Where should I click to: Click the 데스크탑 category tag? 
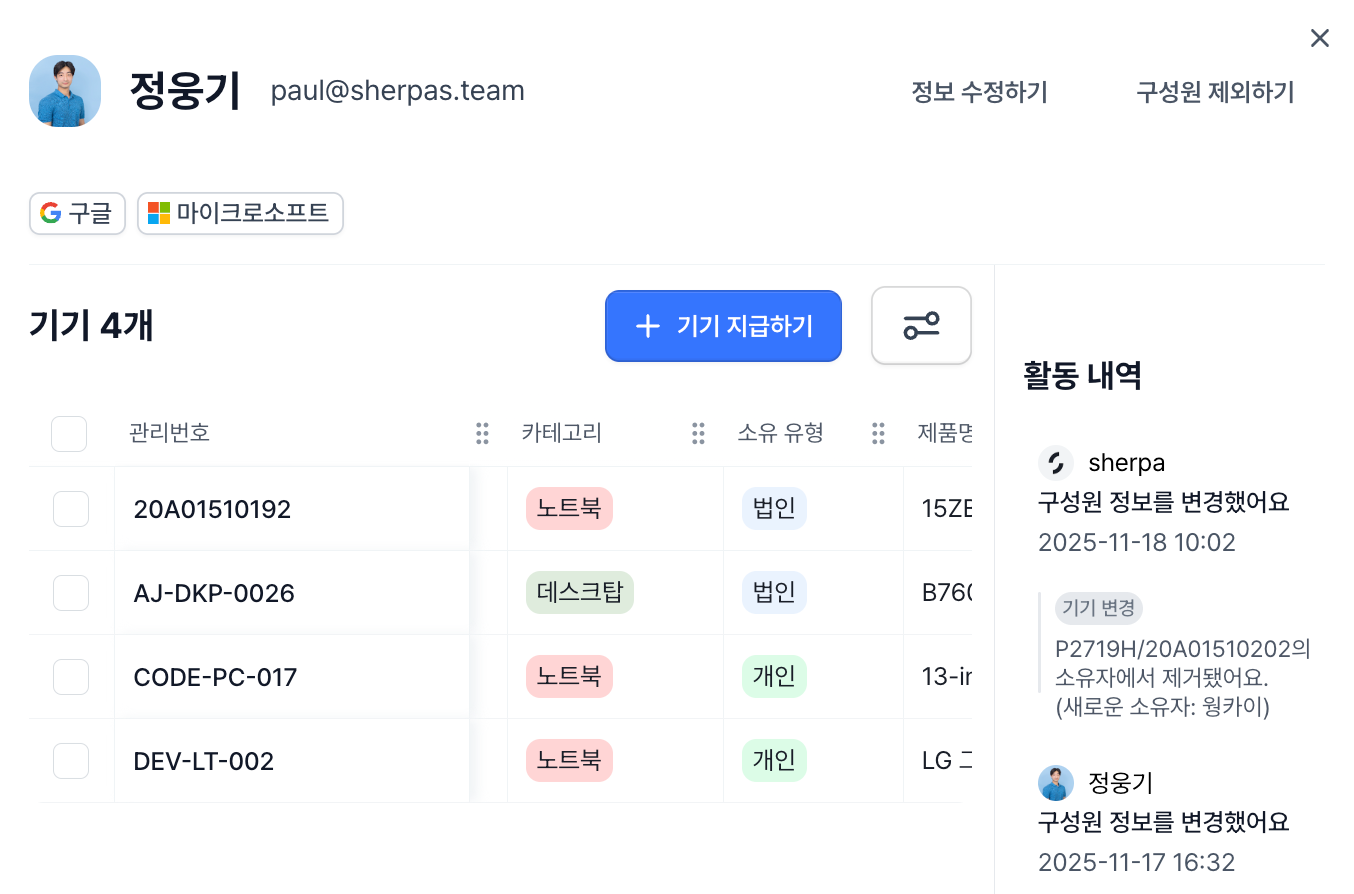point(580,593)
